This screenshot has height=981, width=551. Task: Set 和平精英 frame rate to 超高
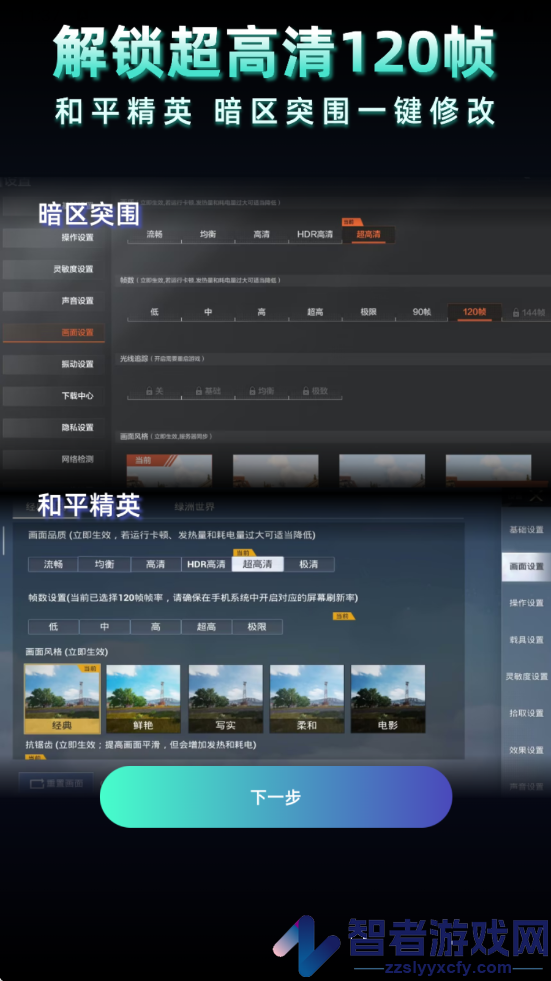pos(206,626)
